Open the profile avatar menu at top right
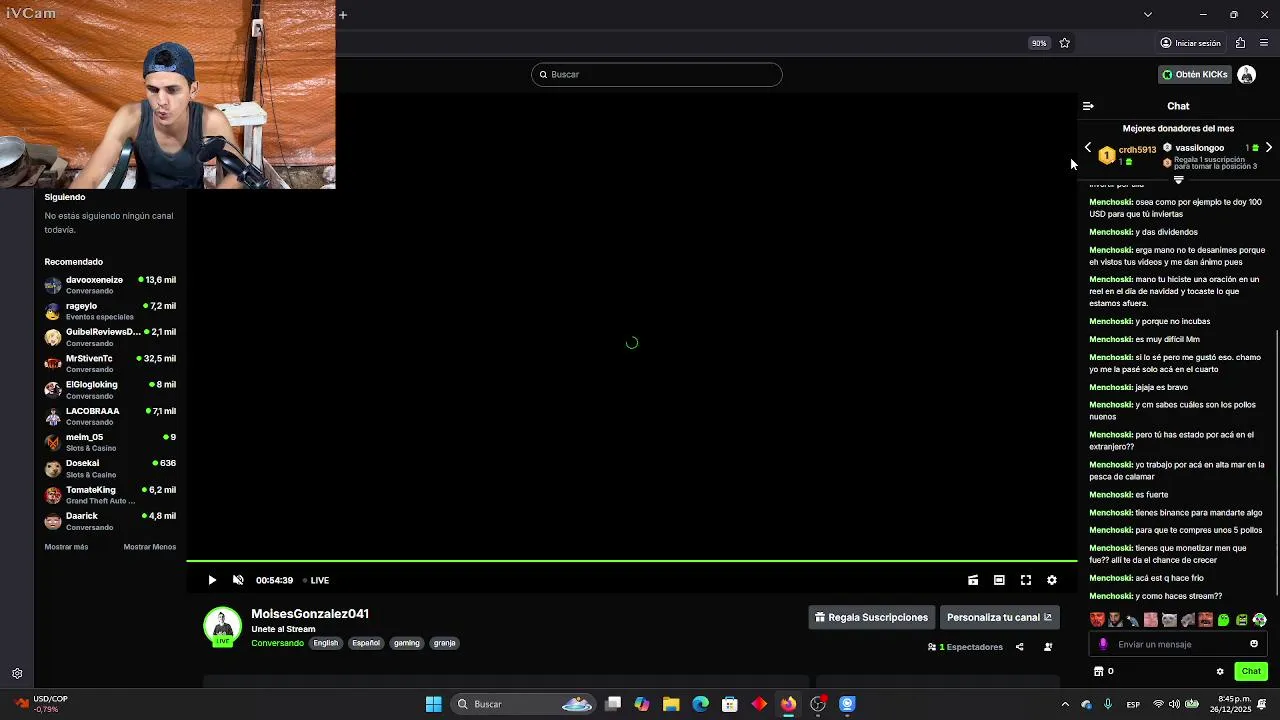1280x720 pixels. click(x=1247, y=74)
